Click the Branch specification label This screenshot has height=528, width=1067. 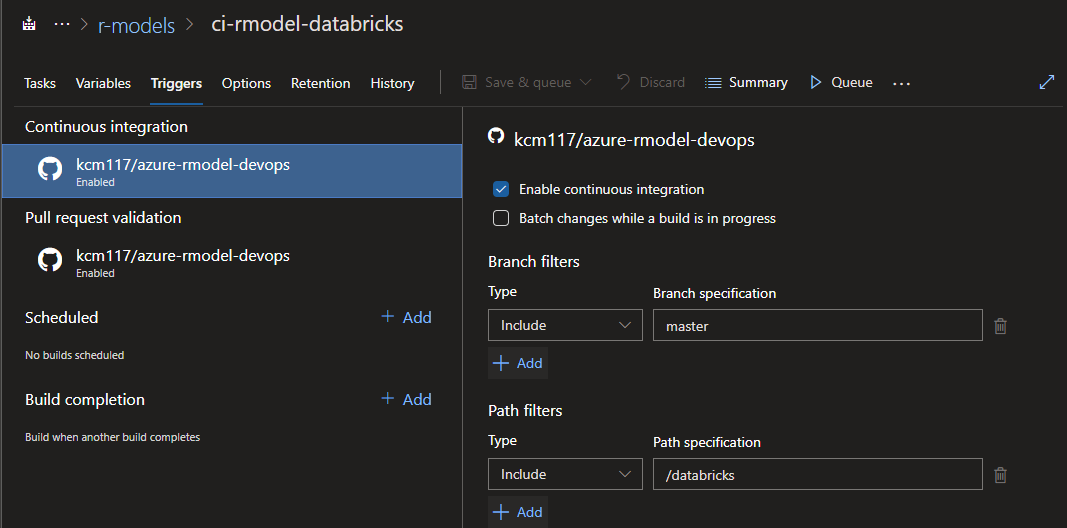[715, 293]
